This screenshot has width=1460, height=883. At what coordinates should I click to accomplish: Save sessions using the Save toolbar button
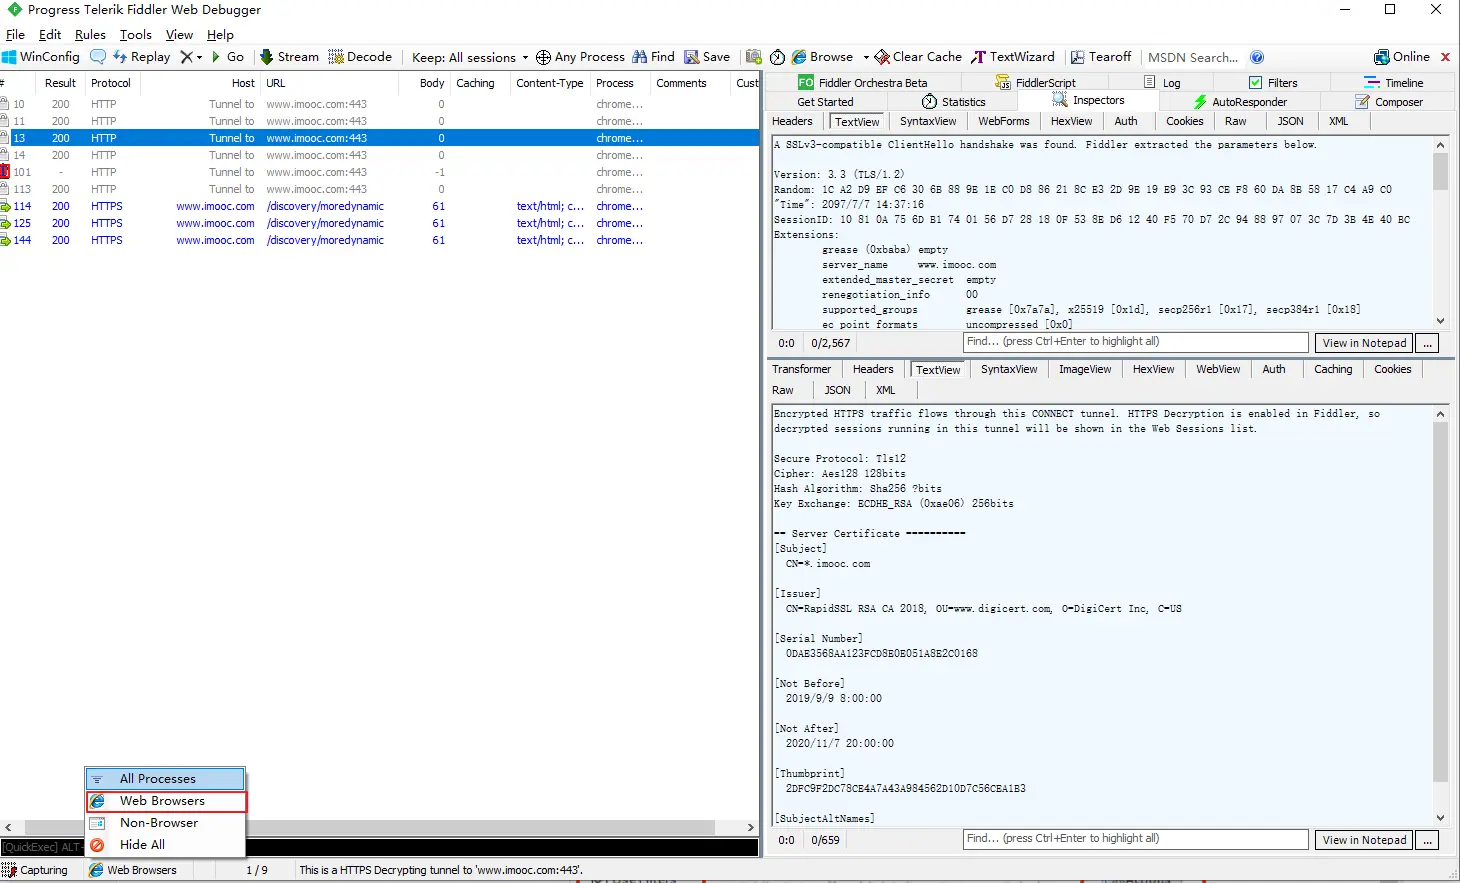pyautogui.click(x=707, y=57)
